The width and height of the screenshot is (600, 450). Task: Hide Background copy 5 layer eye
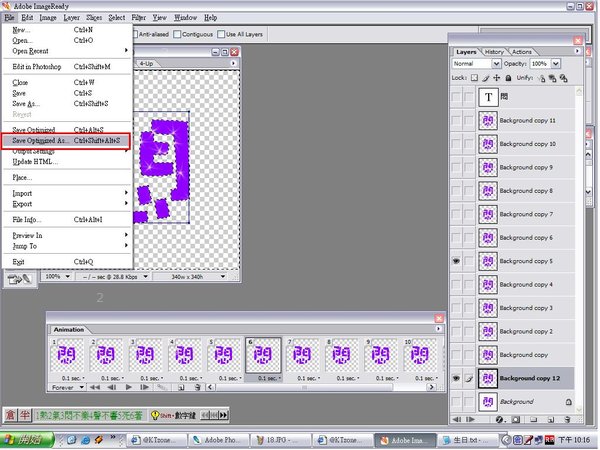pos(456,261)
